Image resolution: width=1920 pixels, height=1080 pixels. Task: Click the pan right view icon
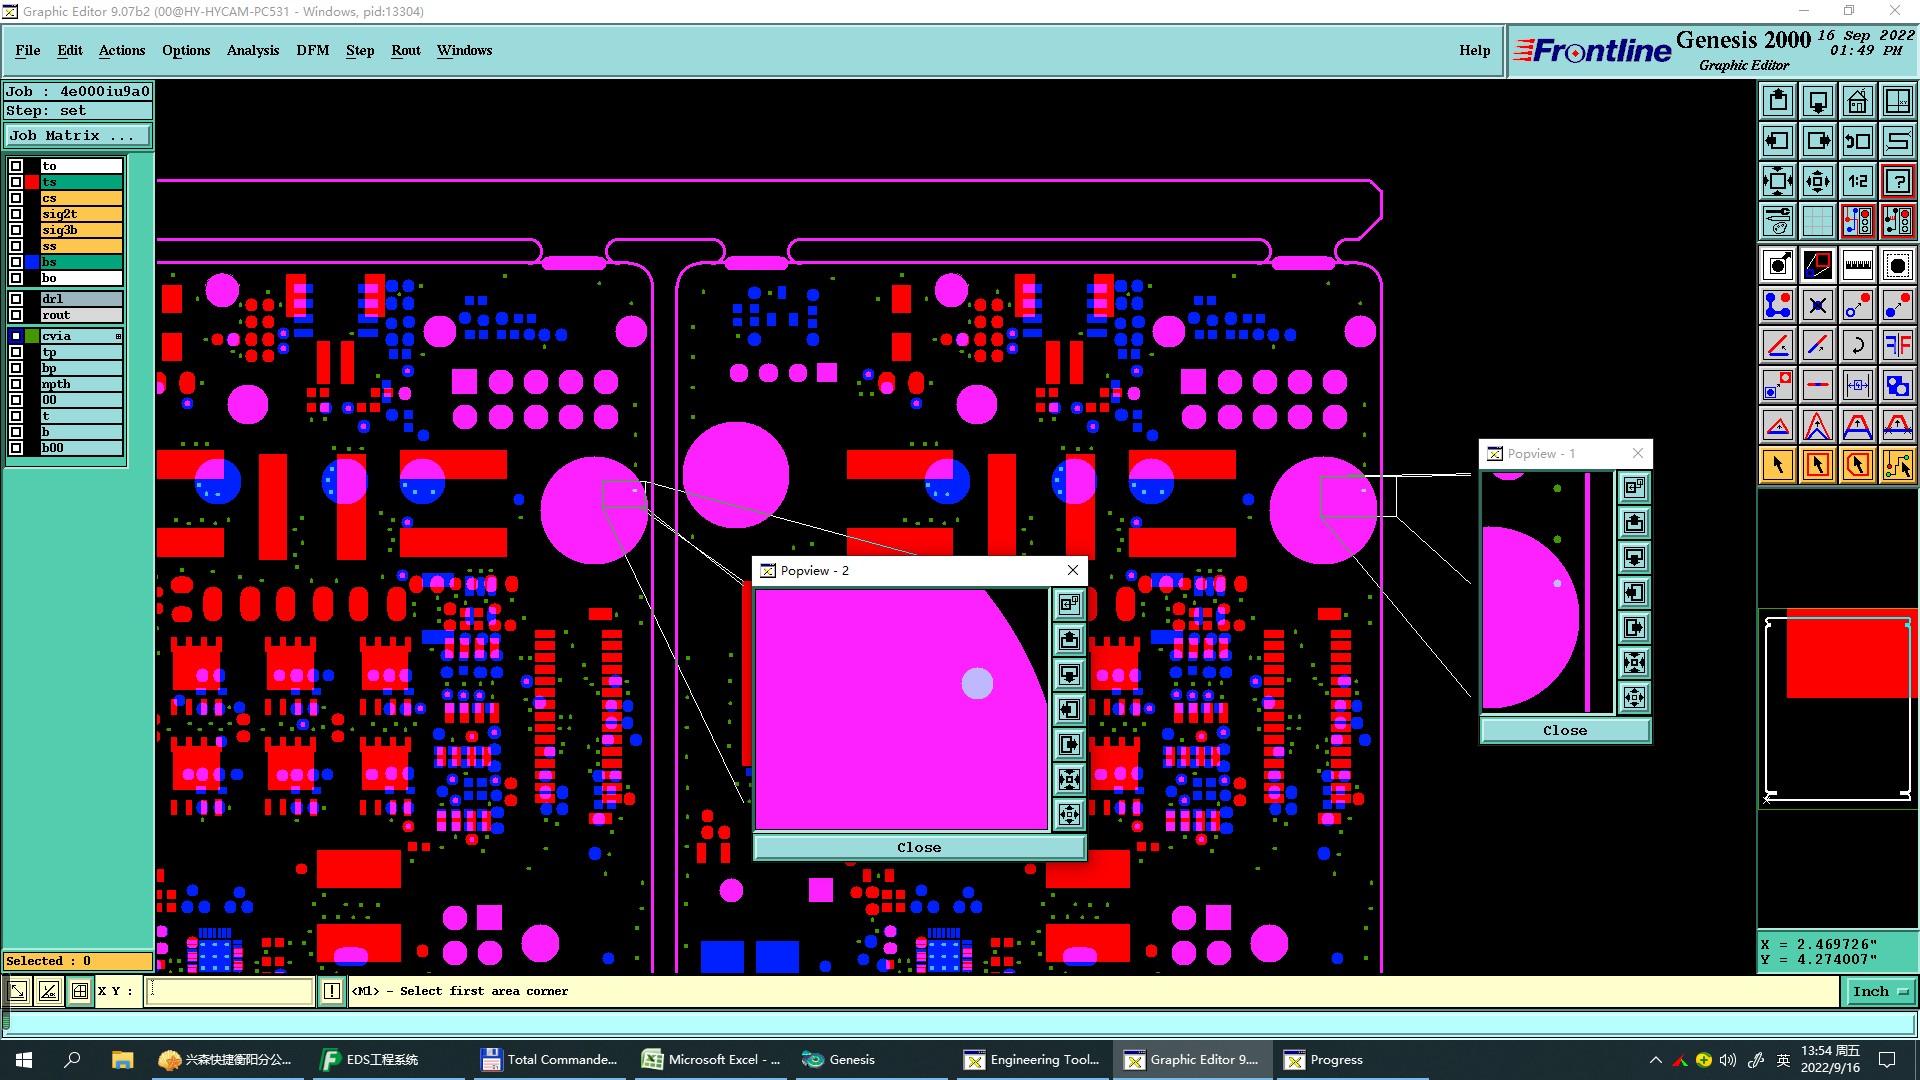(x=1818, y=141)
